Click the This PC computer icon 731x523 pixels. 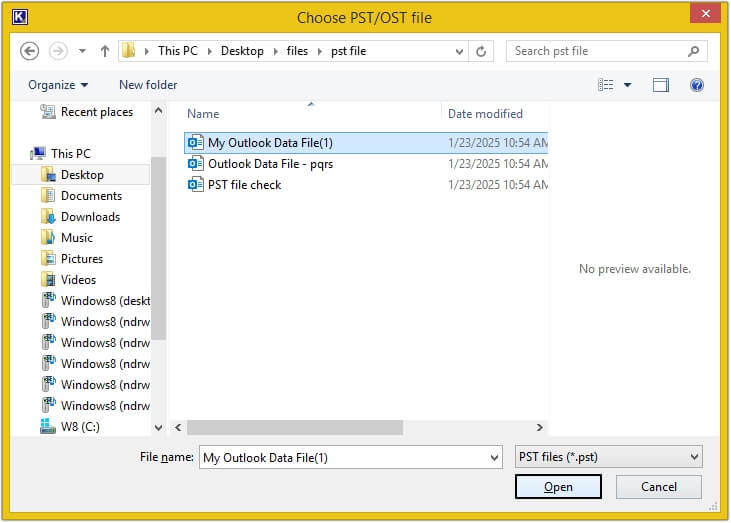coord(38,153)
